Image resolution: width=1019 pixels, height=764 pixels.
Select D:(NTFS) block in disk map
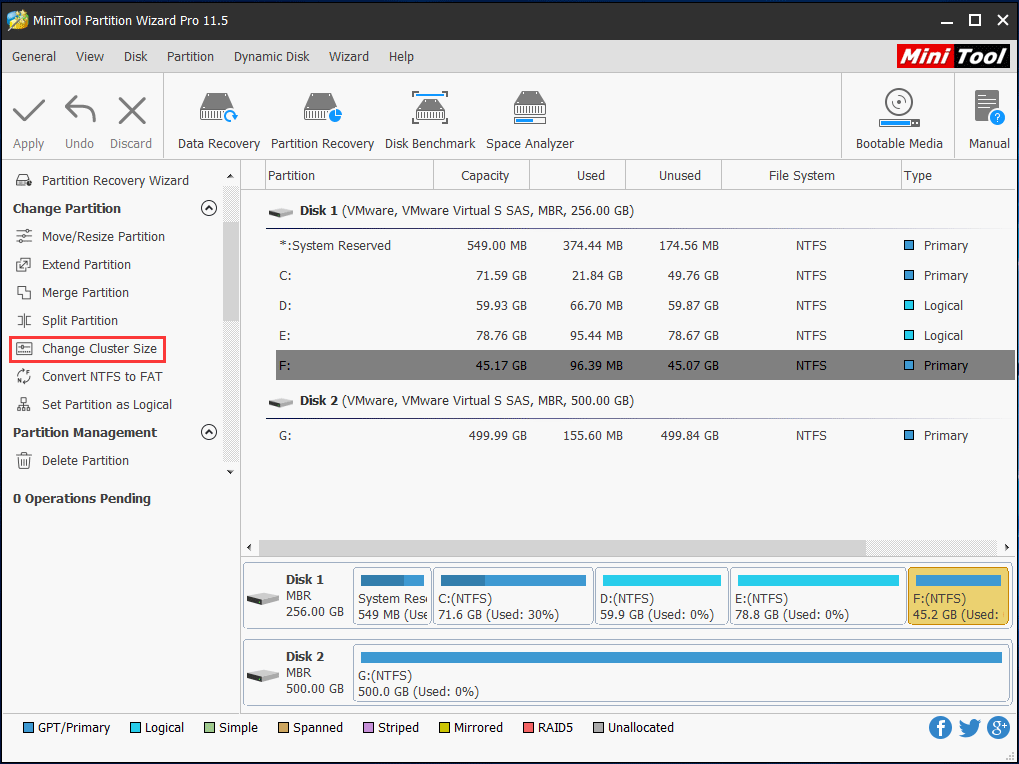[661, 596]
